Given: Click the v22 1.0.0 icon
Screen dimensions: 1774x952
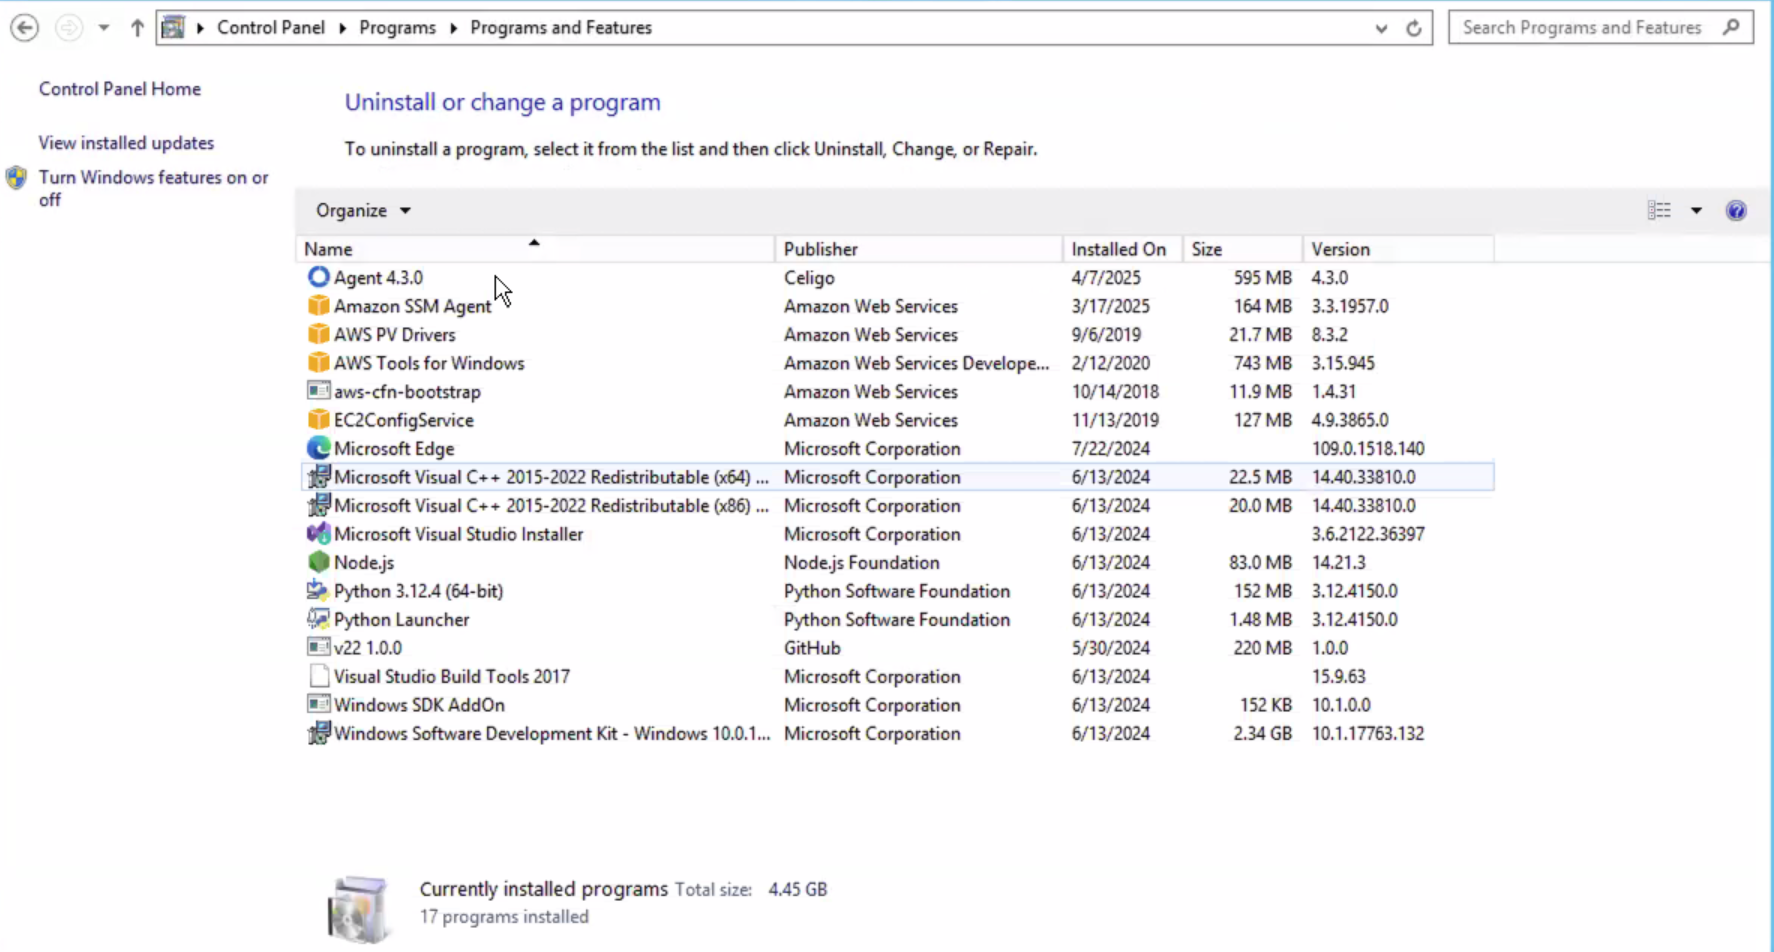Looking at the screenshot, I should point(318,648).
